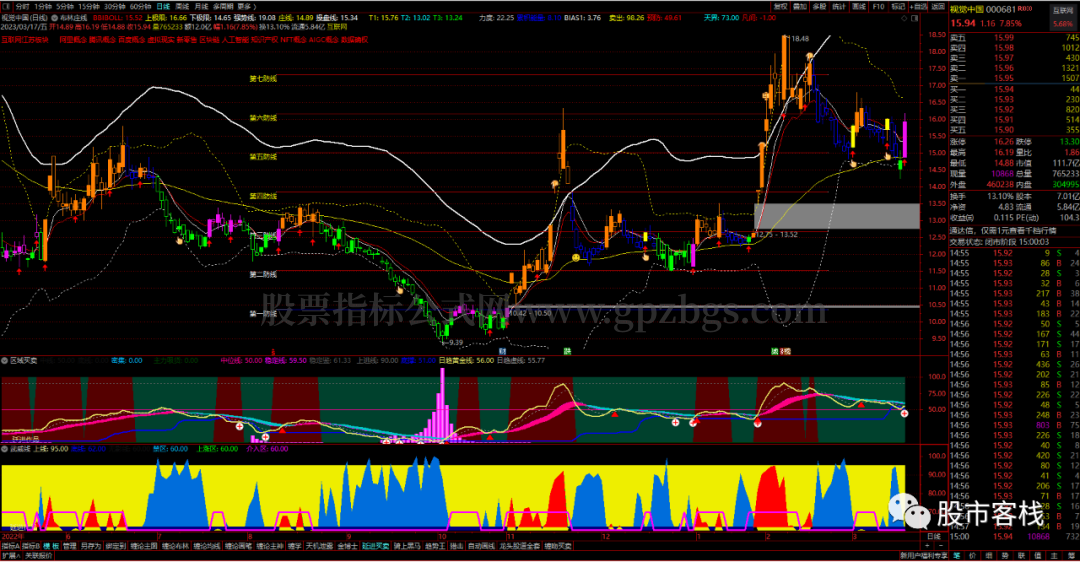Image resolution: width=1080 pixels, height=562 pixels.
Task: Expand the 更多 periods dropdown
Action: (244, 5)
